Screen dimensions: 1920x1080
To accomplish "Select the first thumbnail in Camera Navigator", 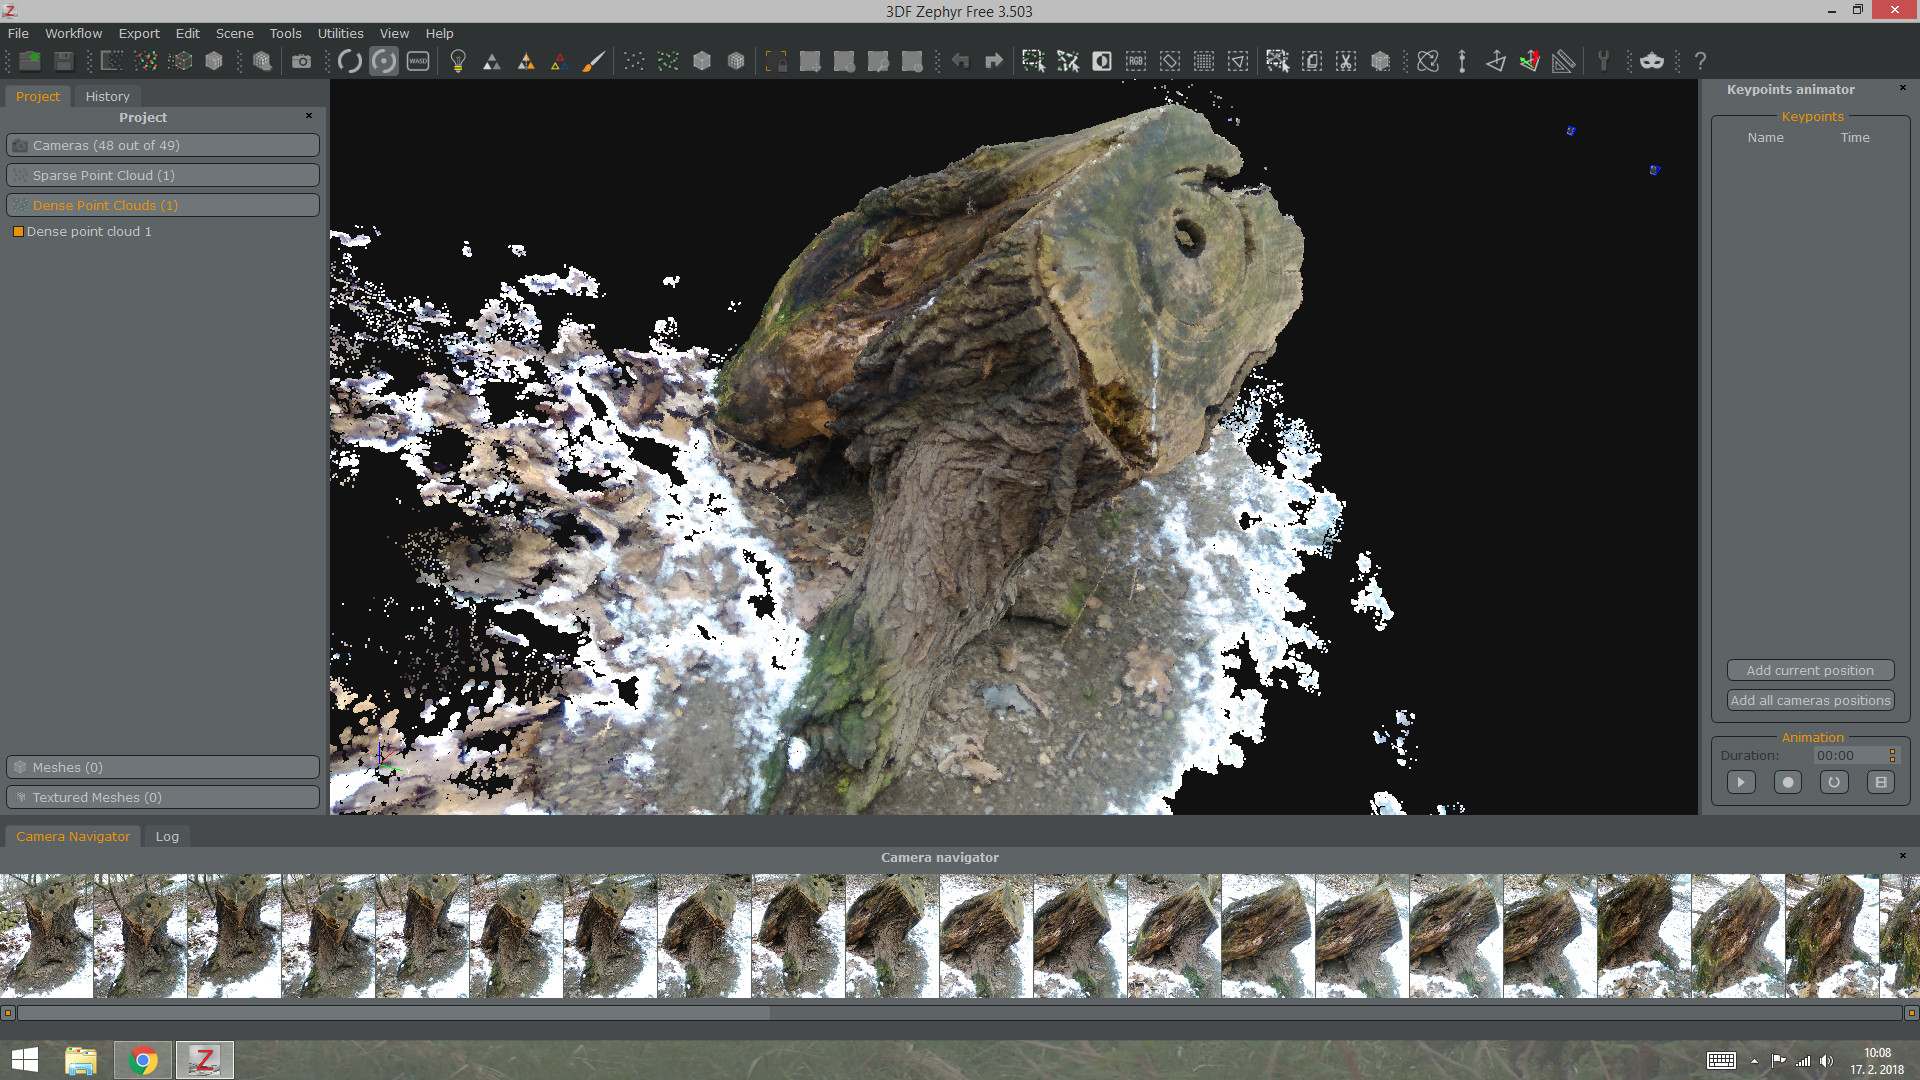I will [46, 936].
